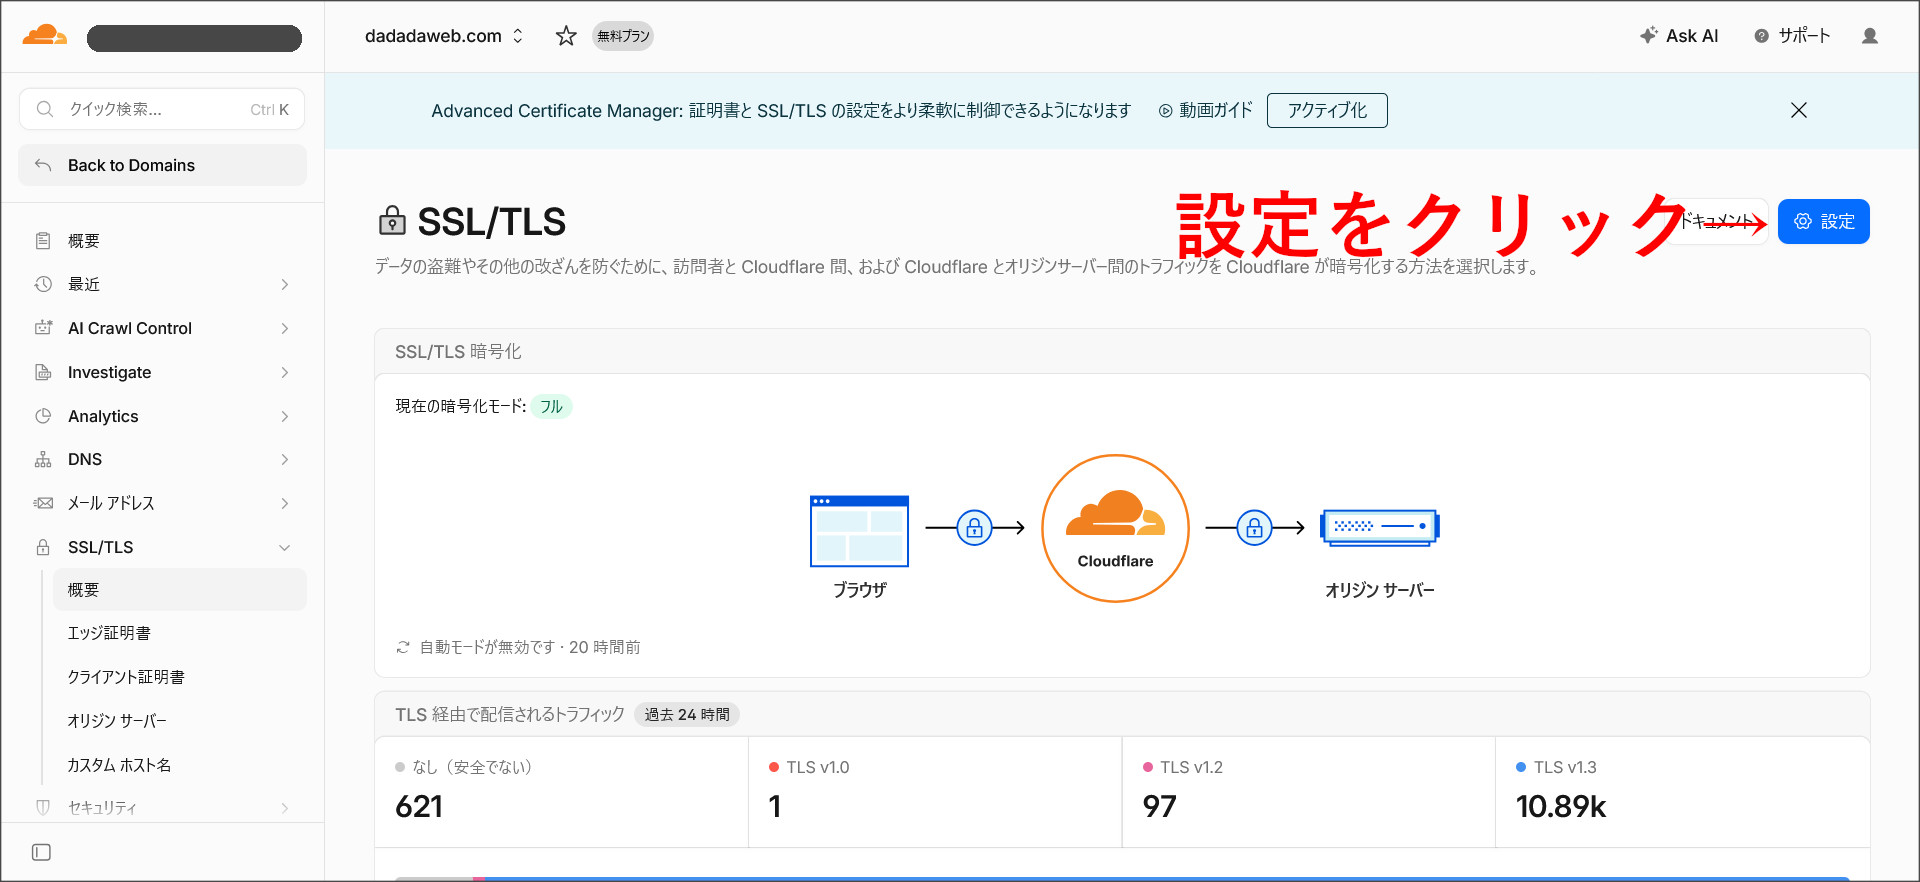The image size is (1920, 882).
Task: Click the lock icon between browser and Cloudflare
Action: click(x=974, y=527)
